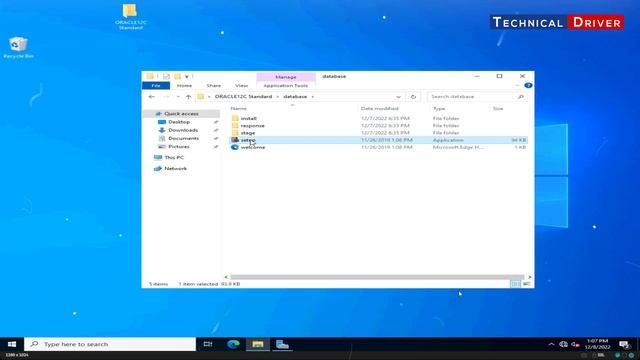The height and width of the screenshot is (360, 640).
Task: Open the network tray icon
Action: pyautogui.click(x=563, y=344)
